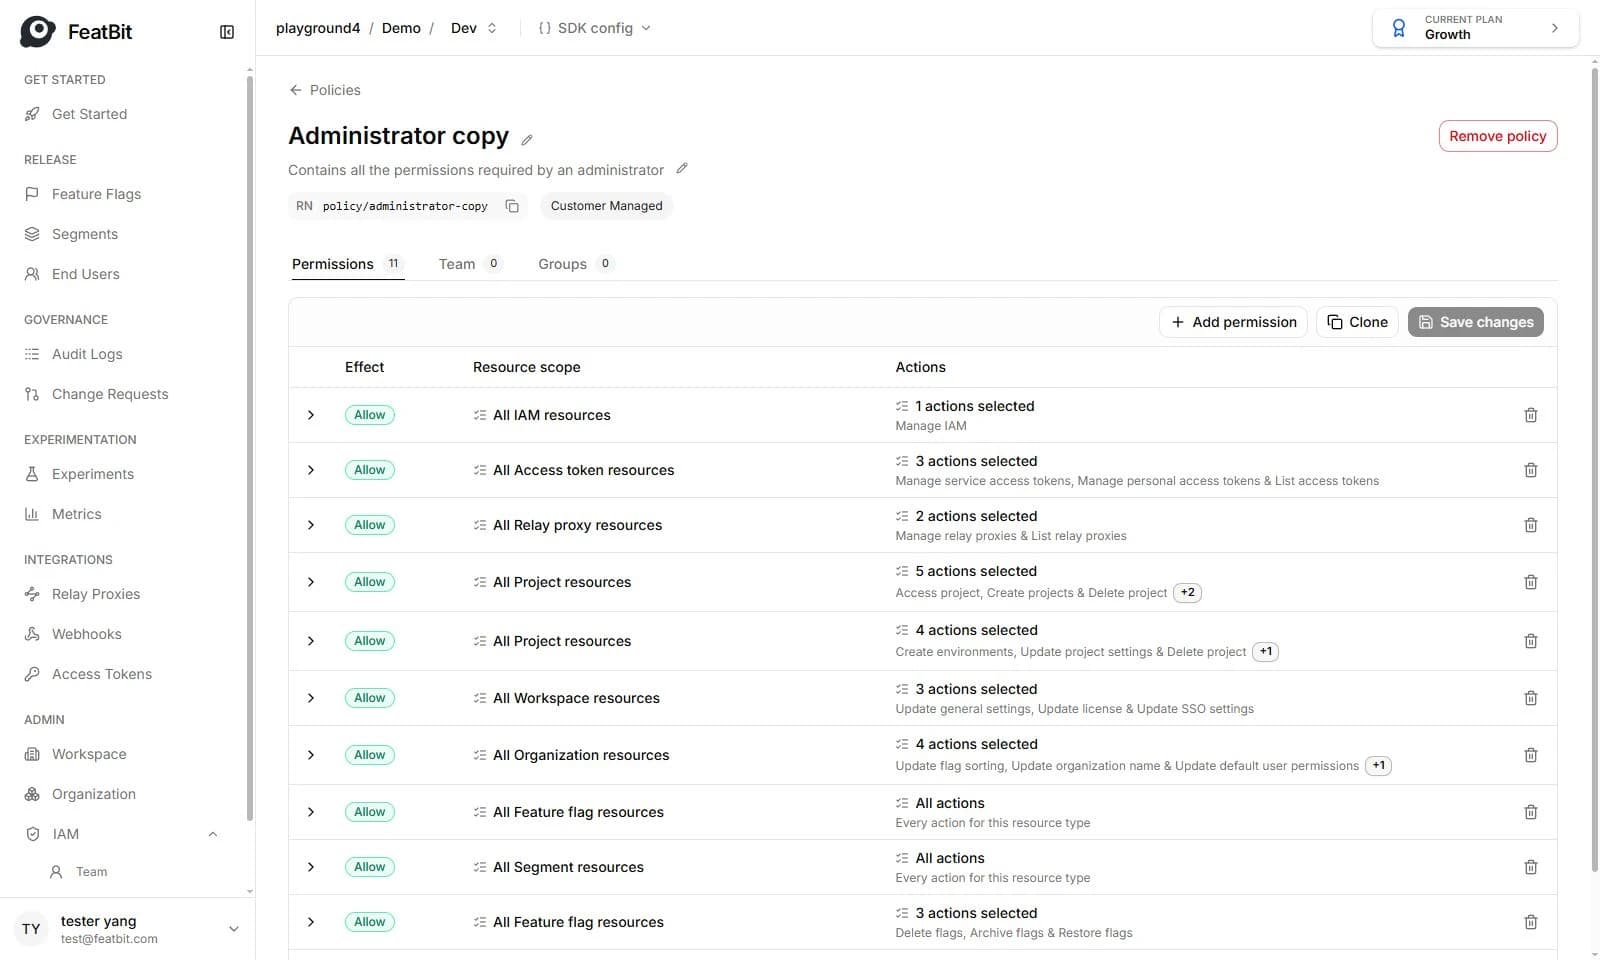The width and height of the screenshot is (1600, 960).
Task: Open the Dev environment switcher
Action: click(x=474, y=28)
